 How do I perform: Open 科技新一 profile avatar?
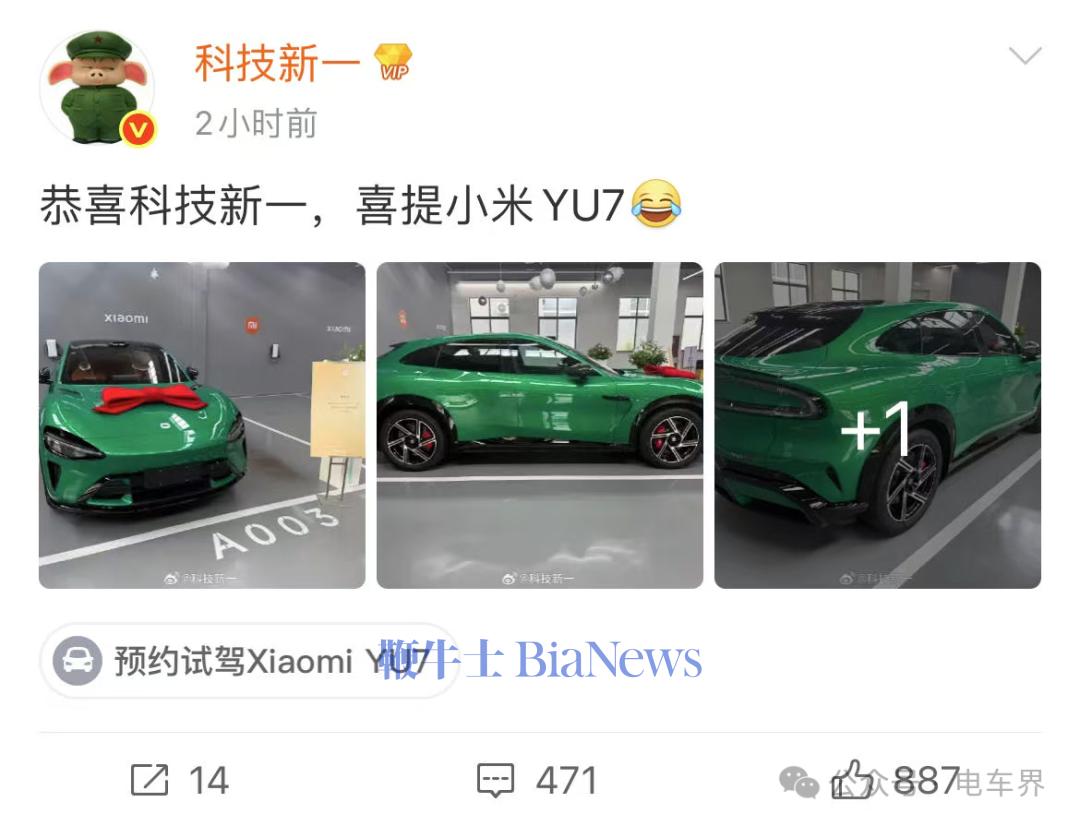pos(97,87)
